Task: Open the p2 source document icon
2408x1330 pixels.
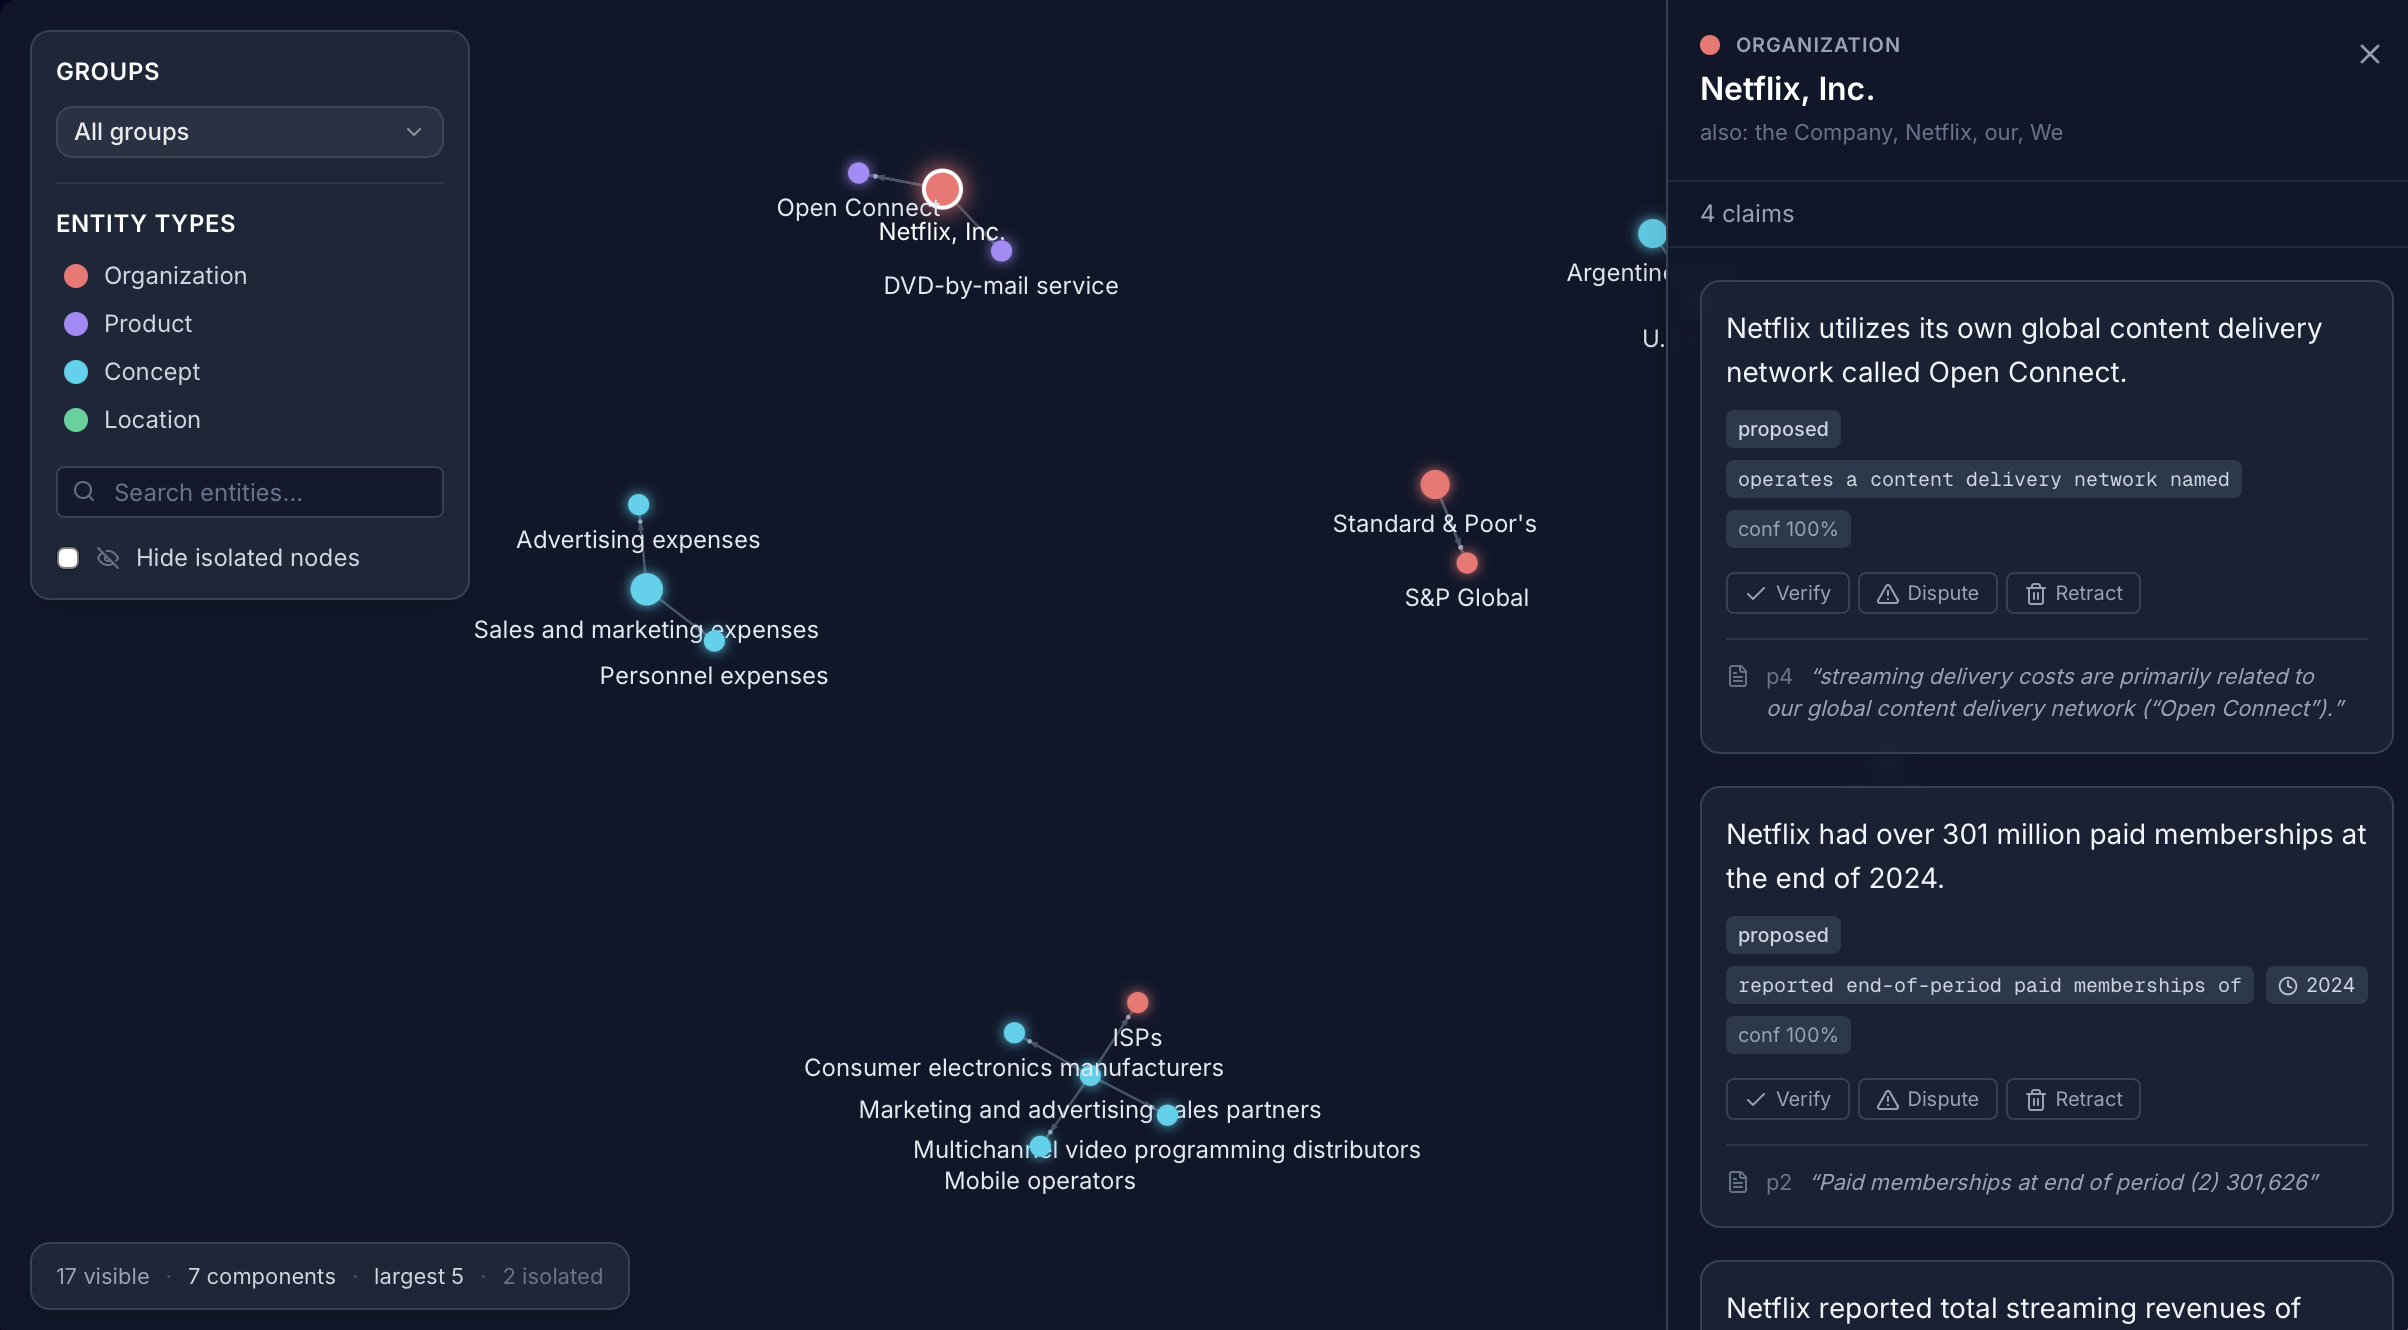Action: click(1738, 1183)
